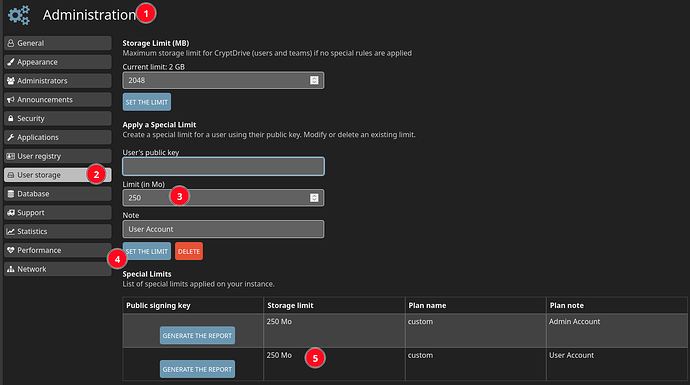Open the Appearance section
Image resolution: width=690 pixels, height=385 pixels.
(58, 62)
